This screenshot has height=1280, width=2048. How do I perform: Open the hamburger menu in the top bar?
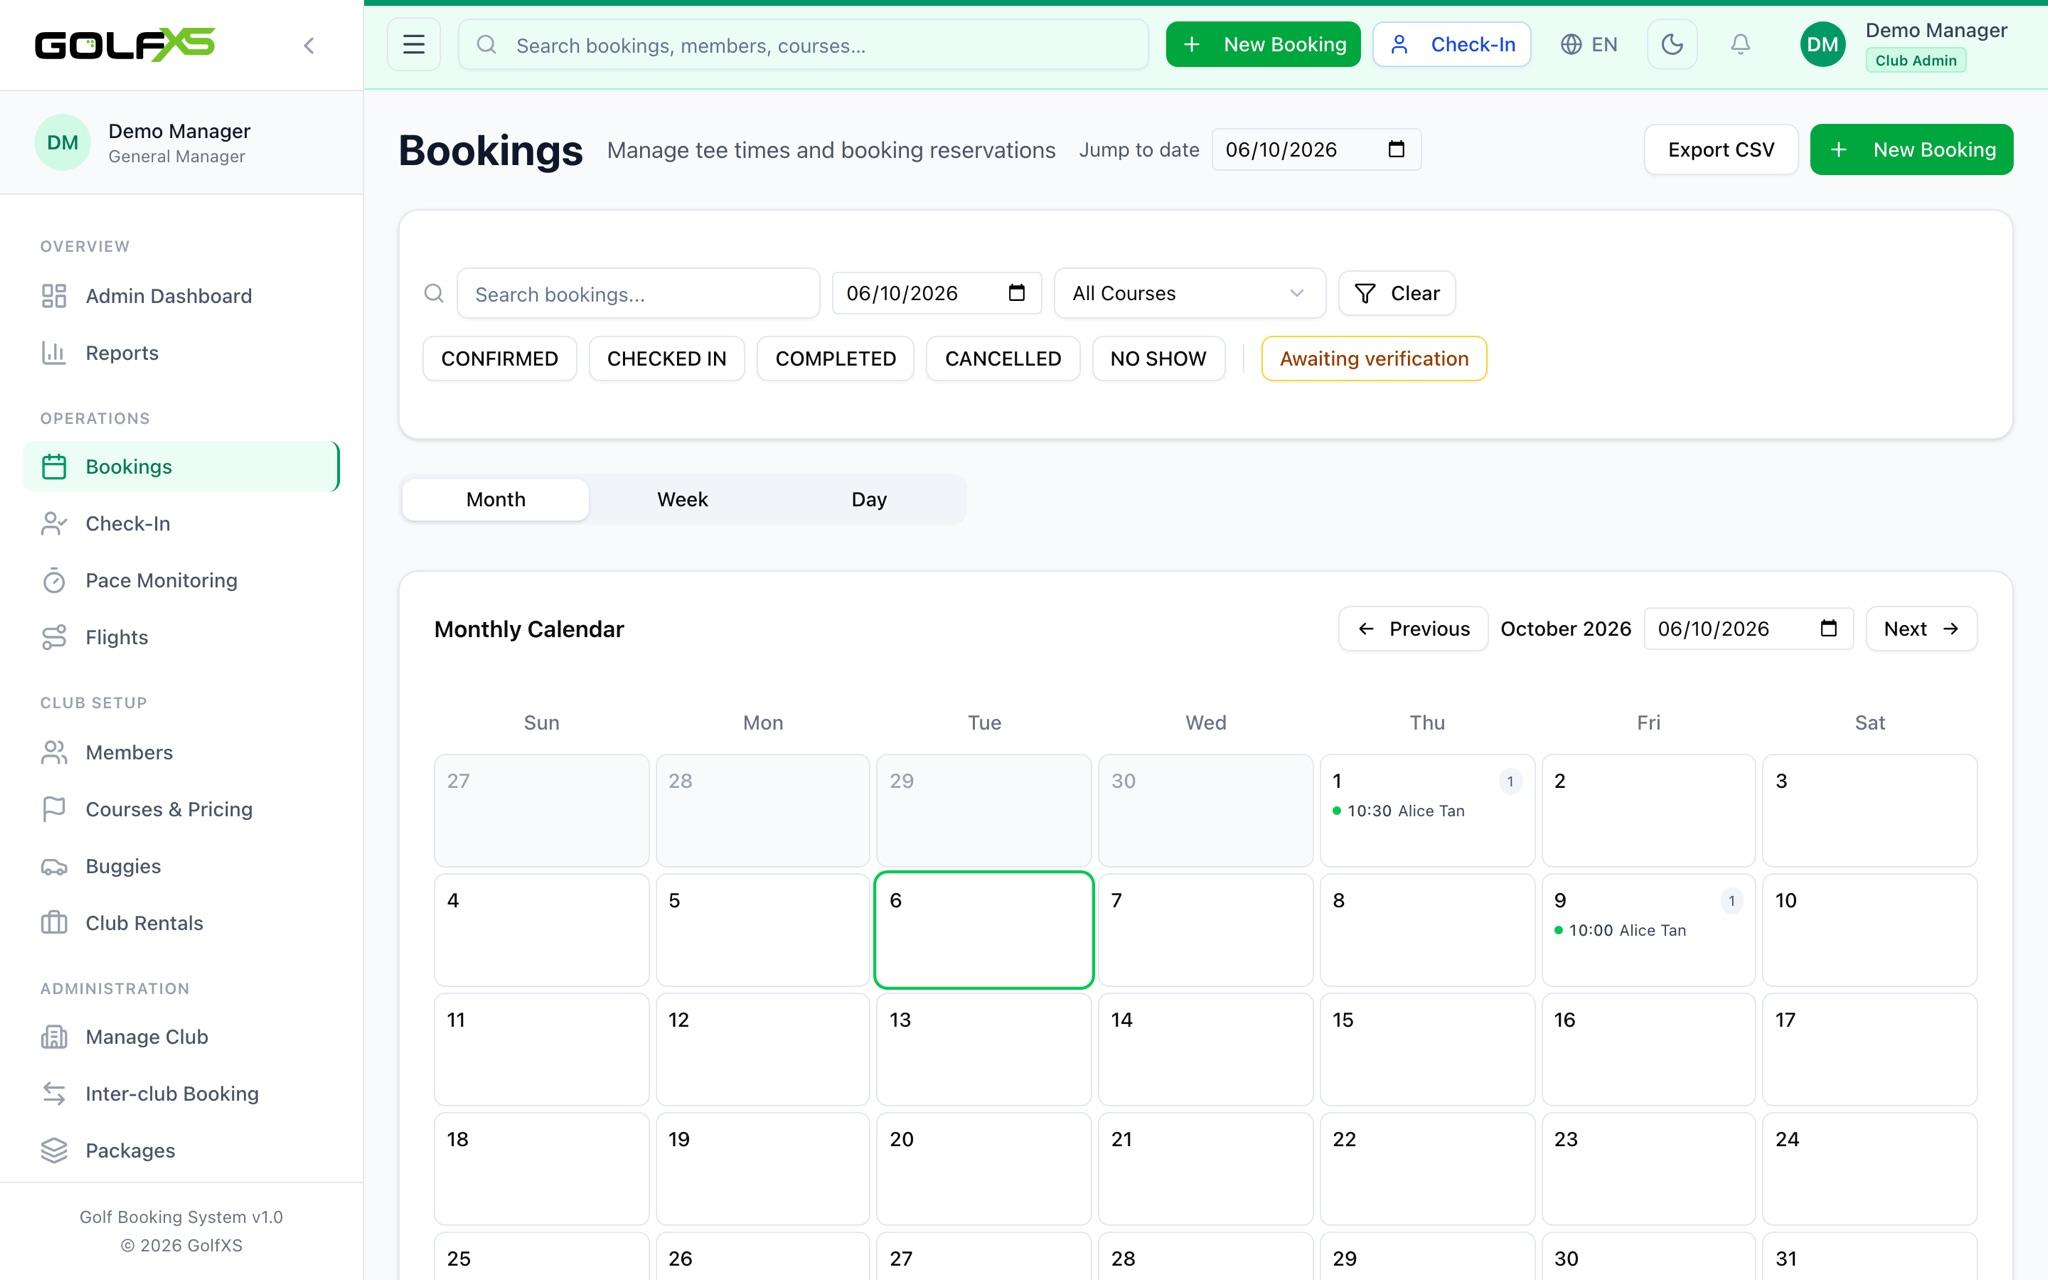coord(414,45)
